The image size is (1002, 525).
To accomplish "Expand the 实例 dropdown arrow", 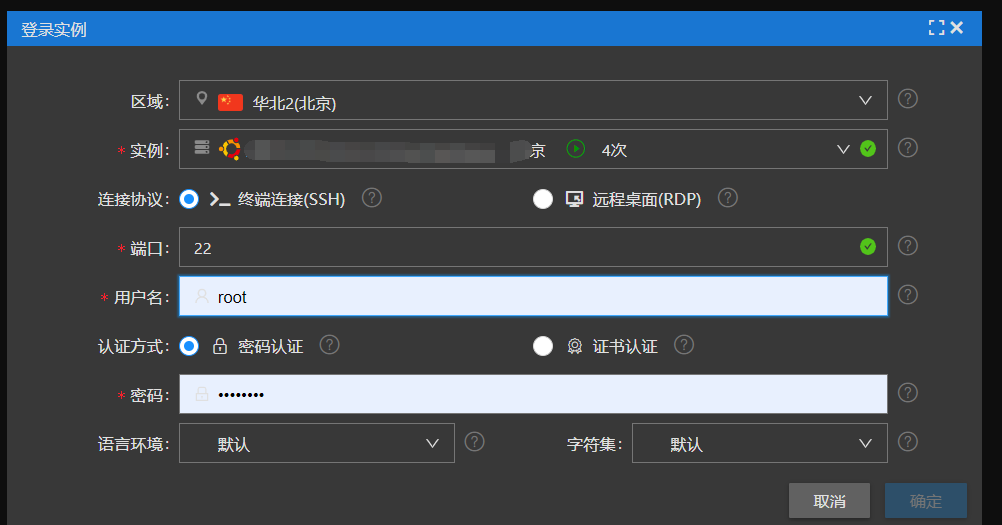I will coord(843,149).
